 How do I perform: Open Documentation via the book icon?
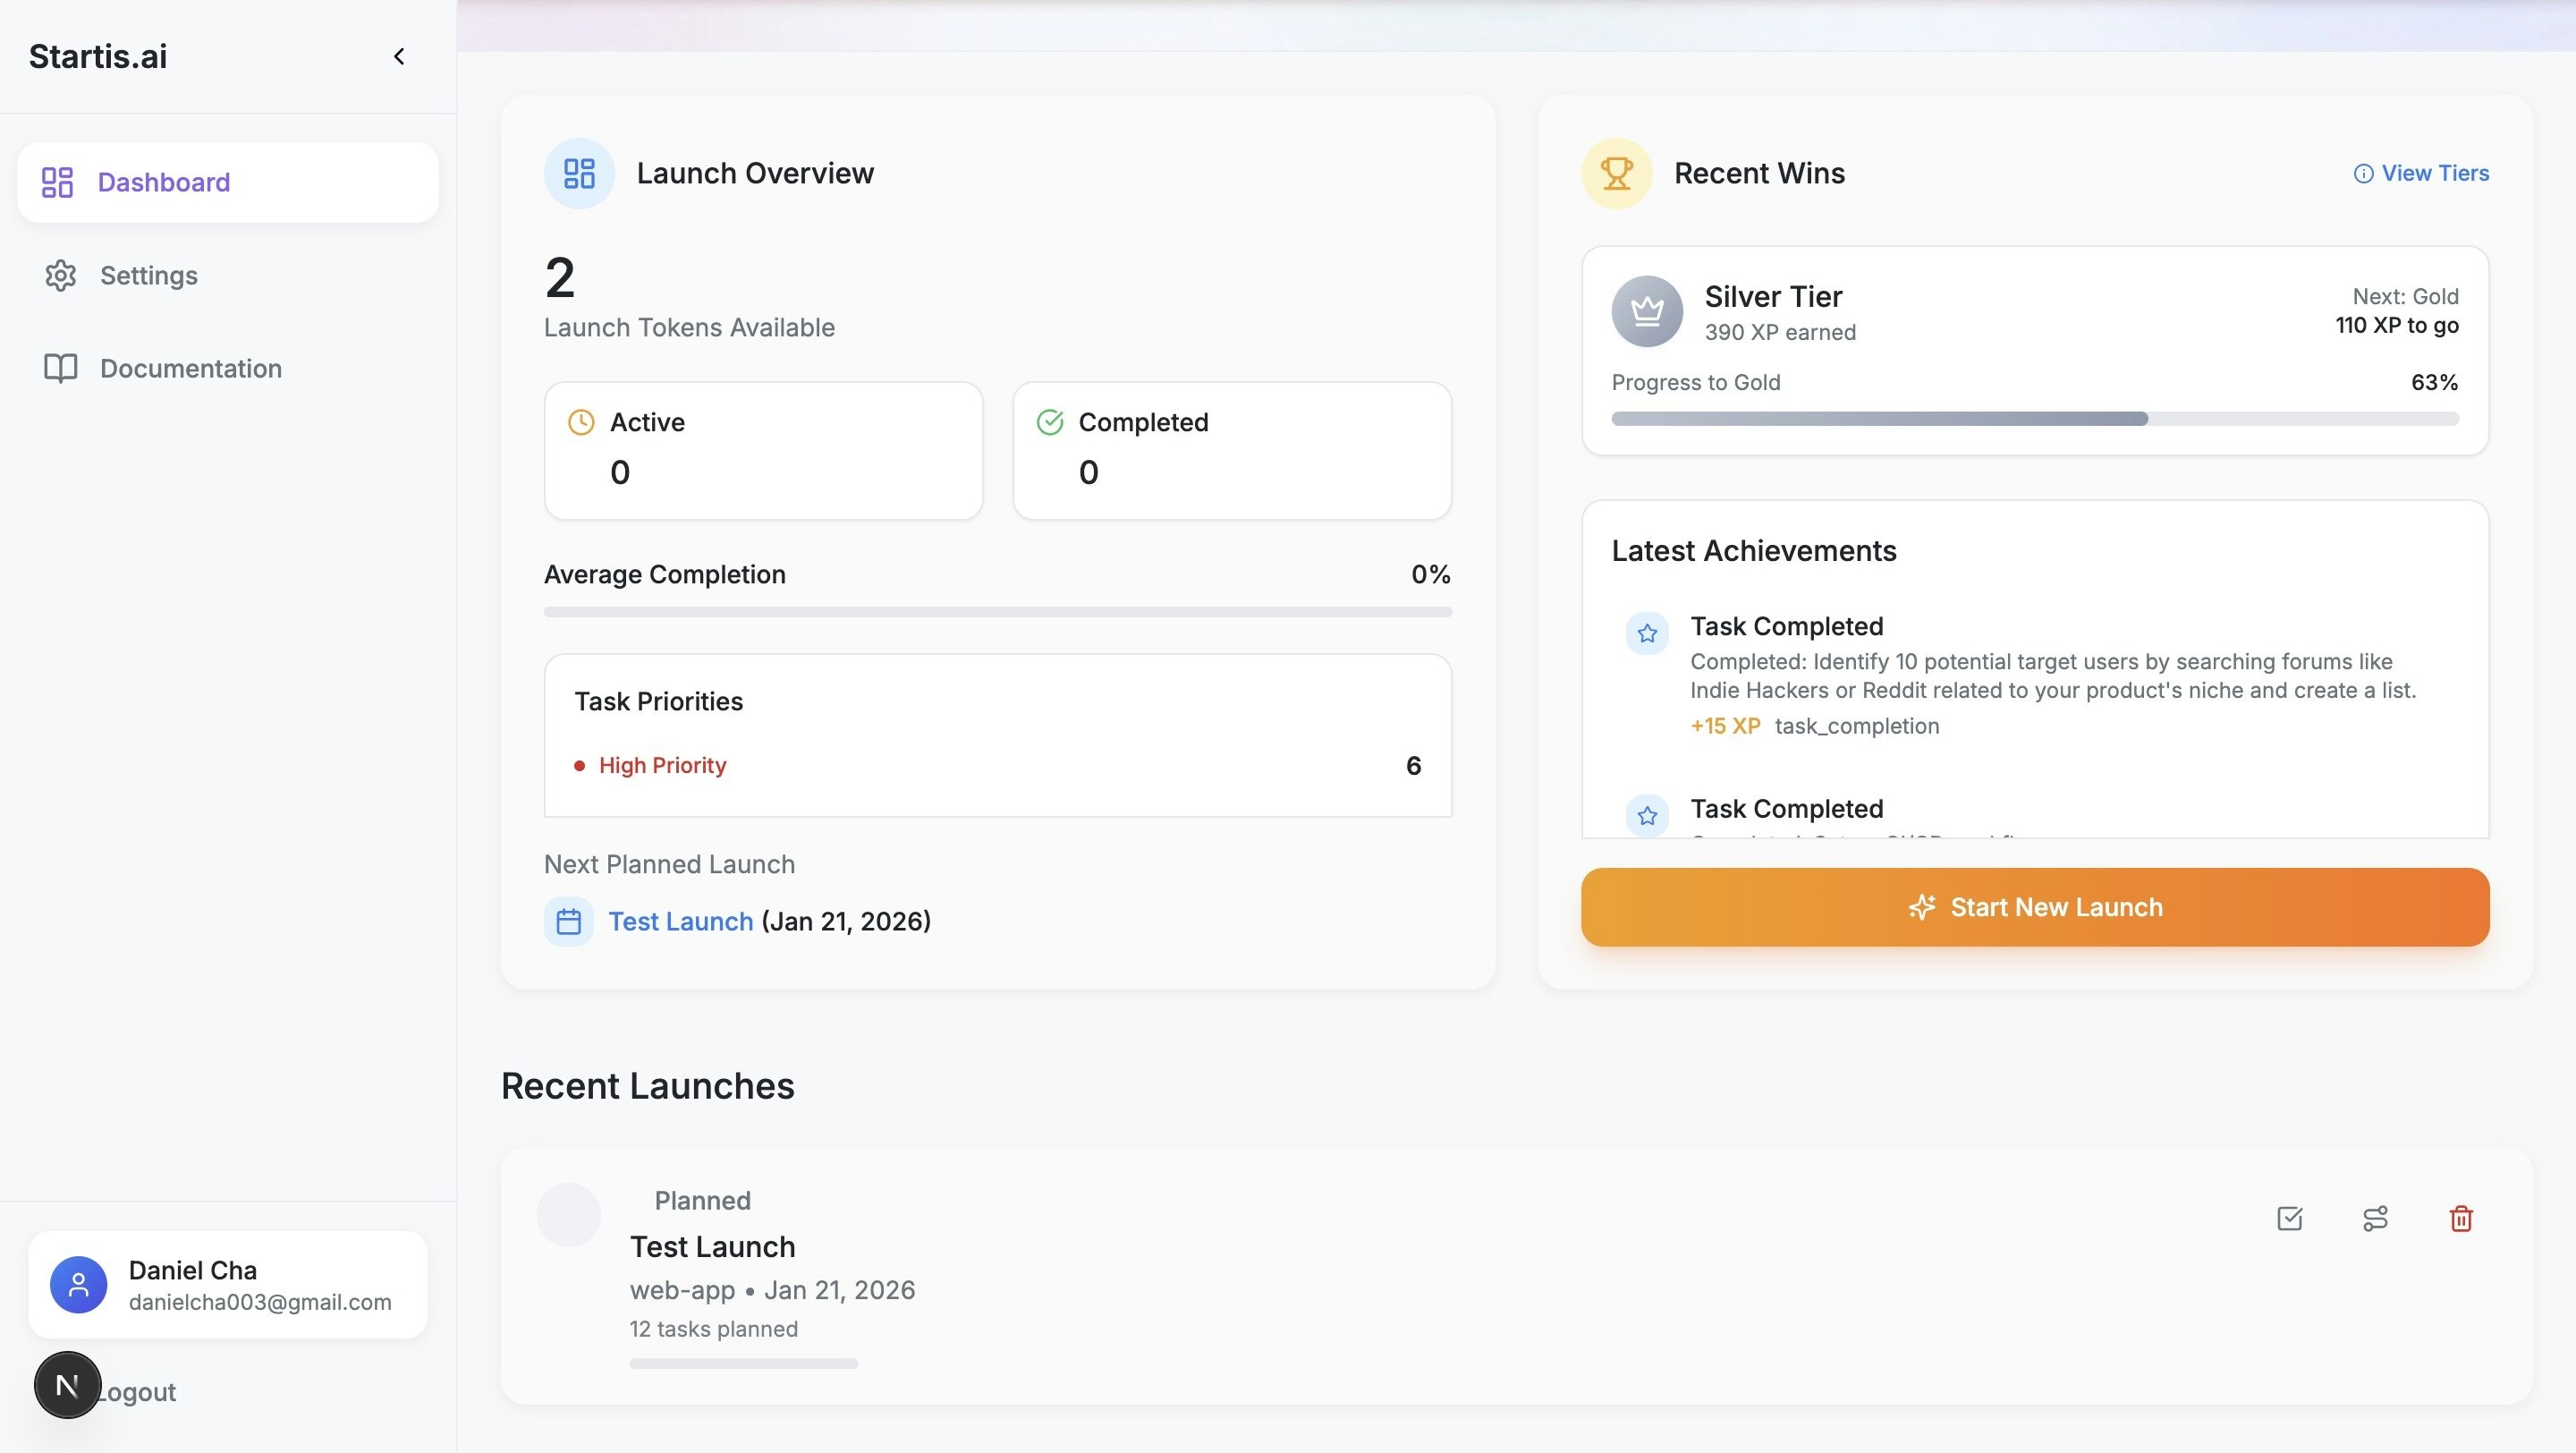[60, 368]
